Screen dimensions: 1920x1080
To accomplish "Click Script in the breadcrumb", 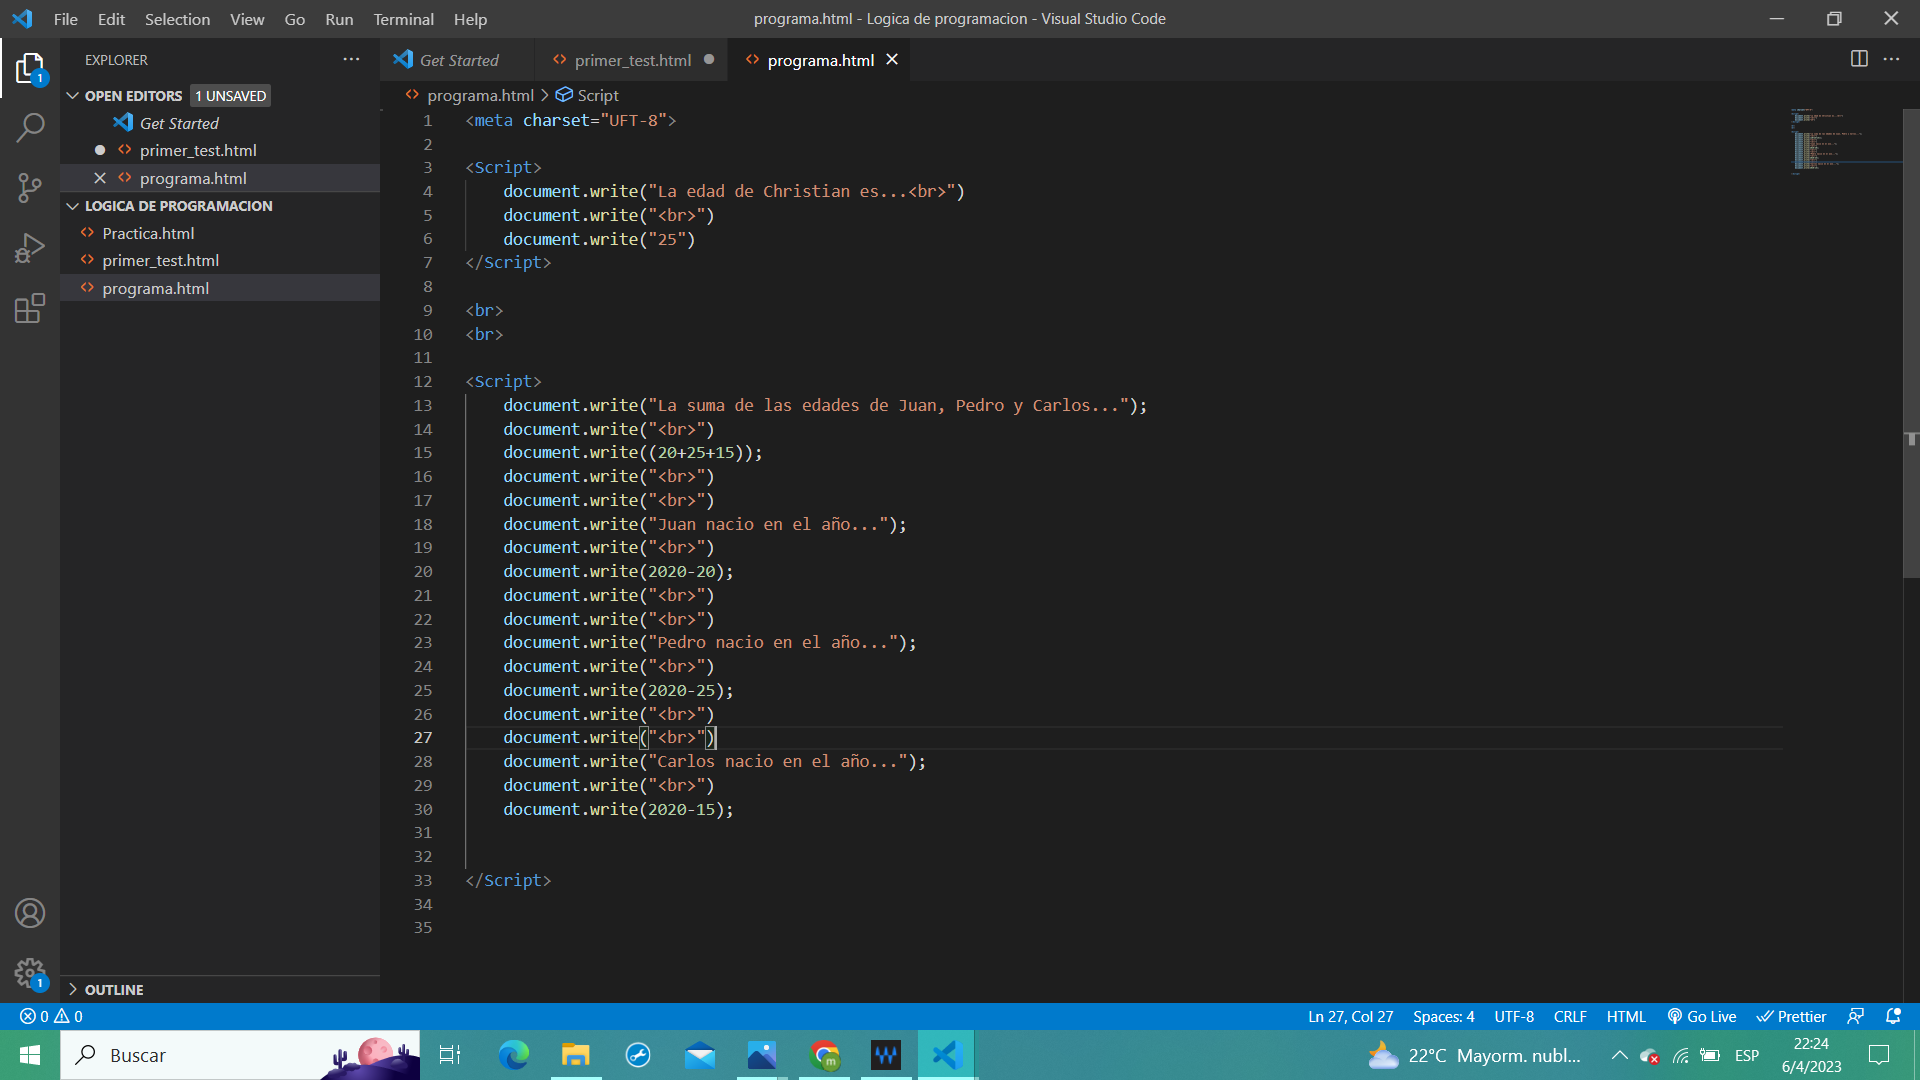I will [598, 95].
